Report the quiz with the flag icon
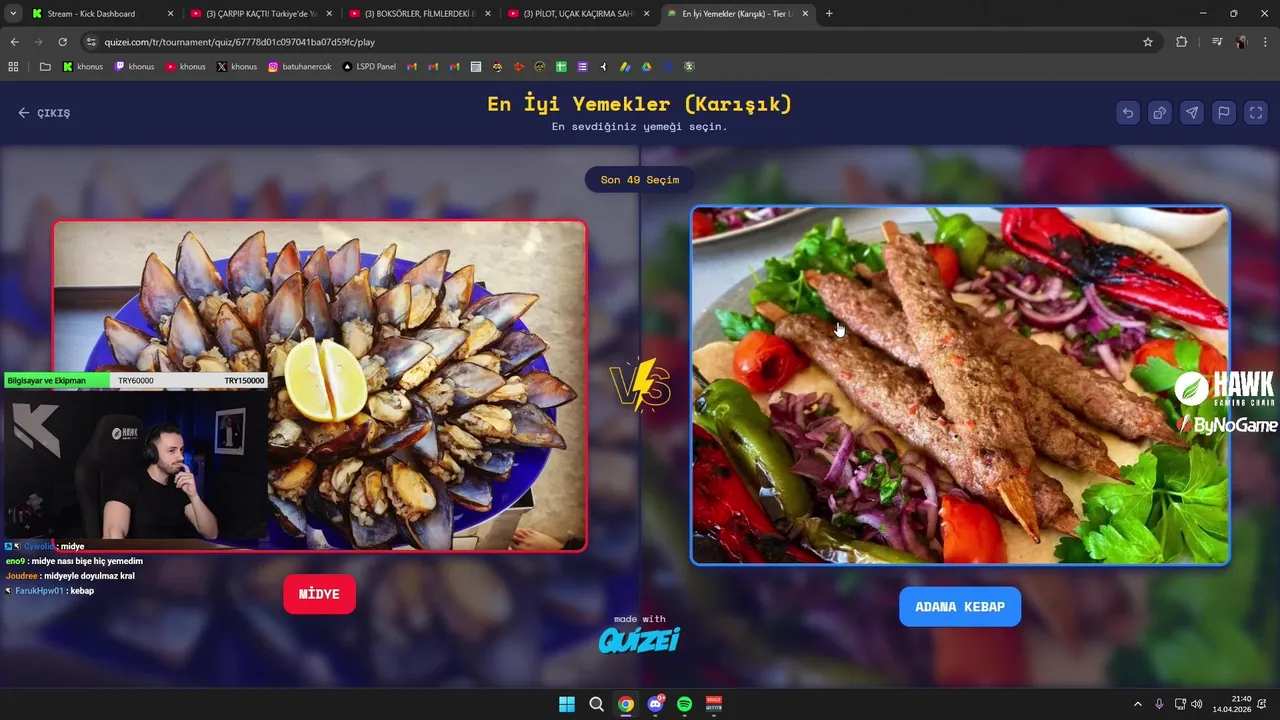The width and height of the screenshot is (1280, 720). (x=1224, y=113)
